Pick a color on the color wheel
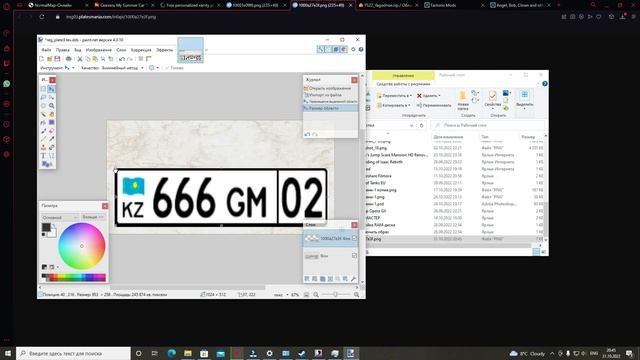640x360 pixels. (82, 246)
